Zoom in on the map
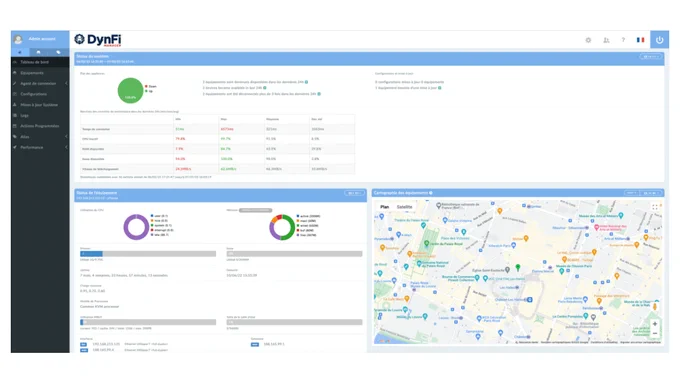 (655, 324)
